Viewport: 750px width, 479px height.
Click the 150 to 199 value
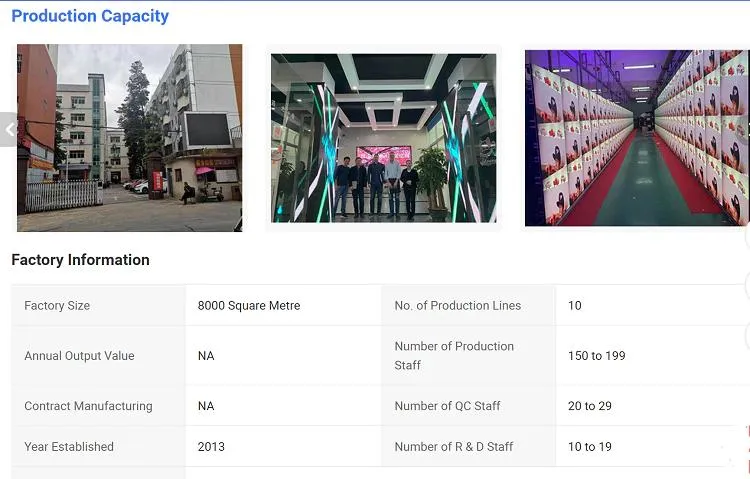coord(596,356)
